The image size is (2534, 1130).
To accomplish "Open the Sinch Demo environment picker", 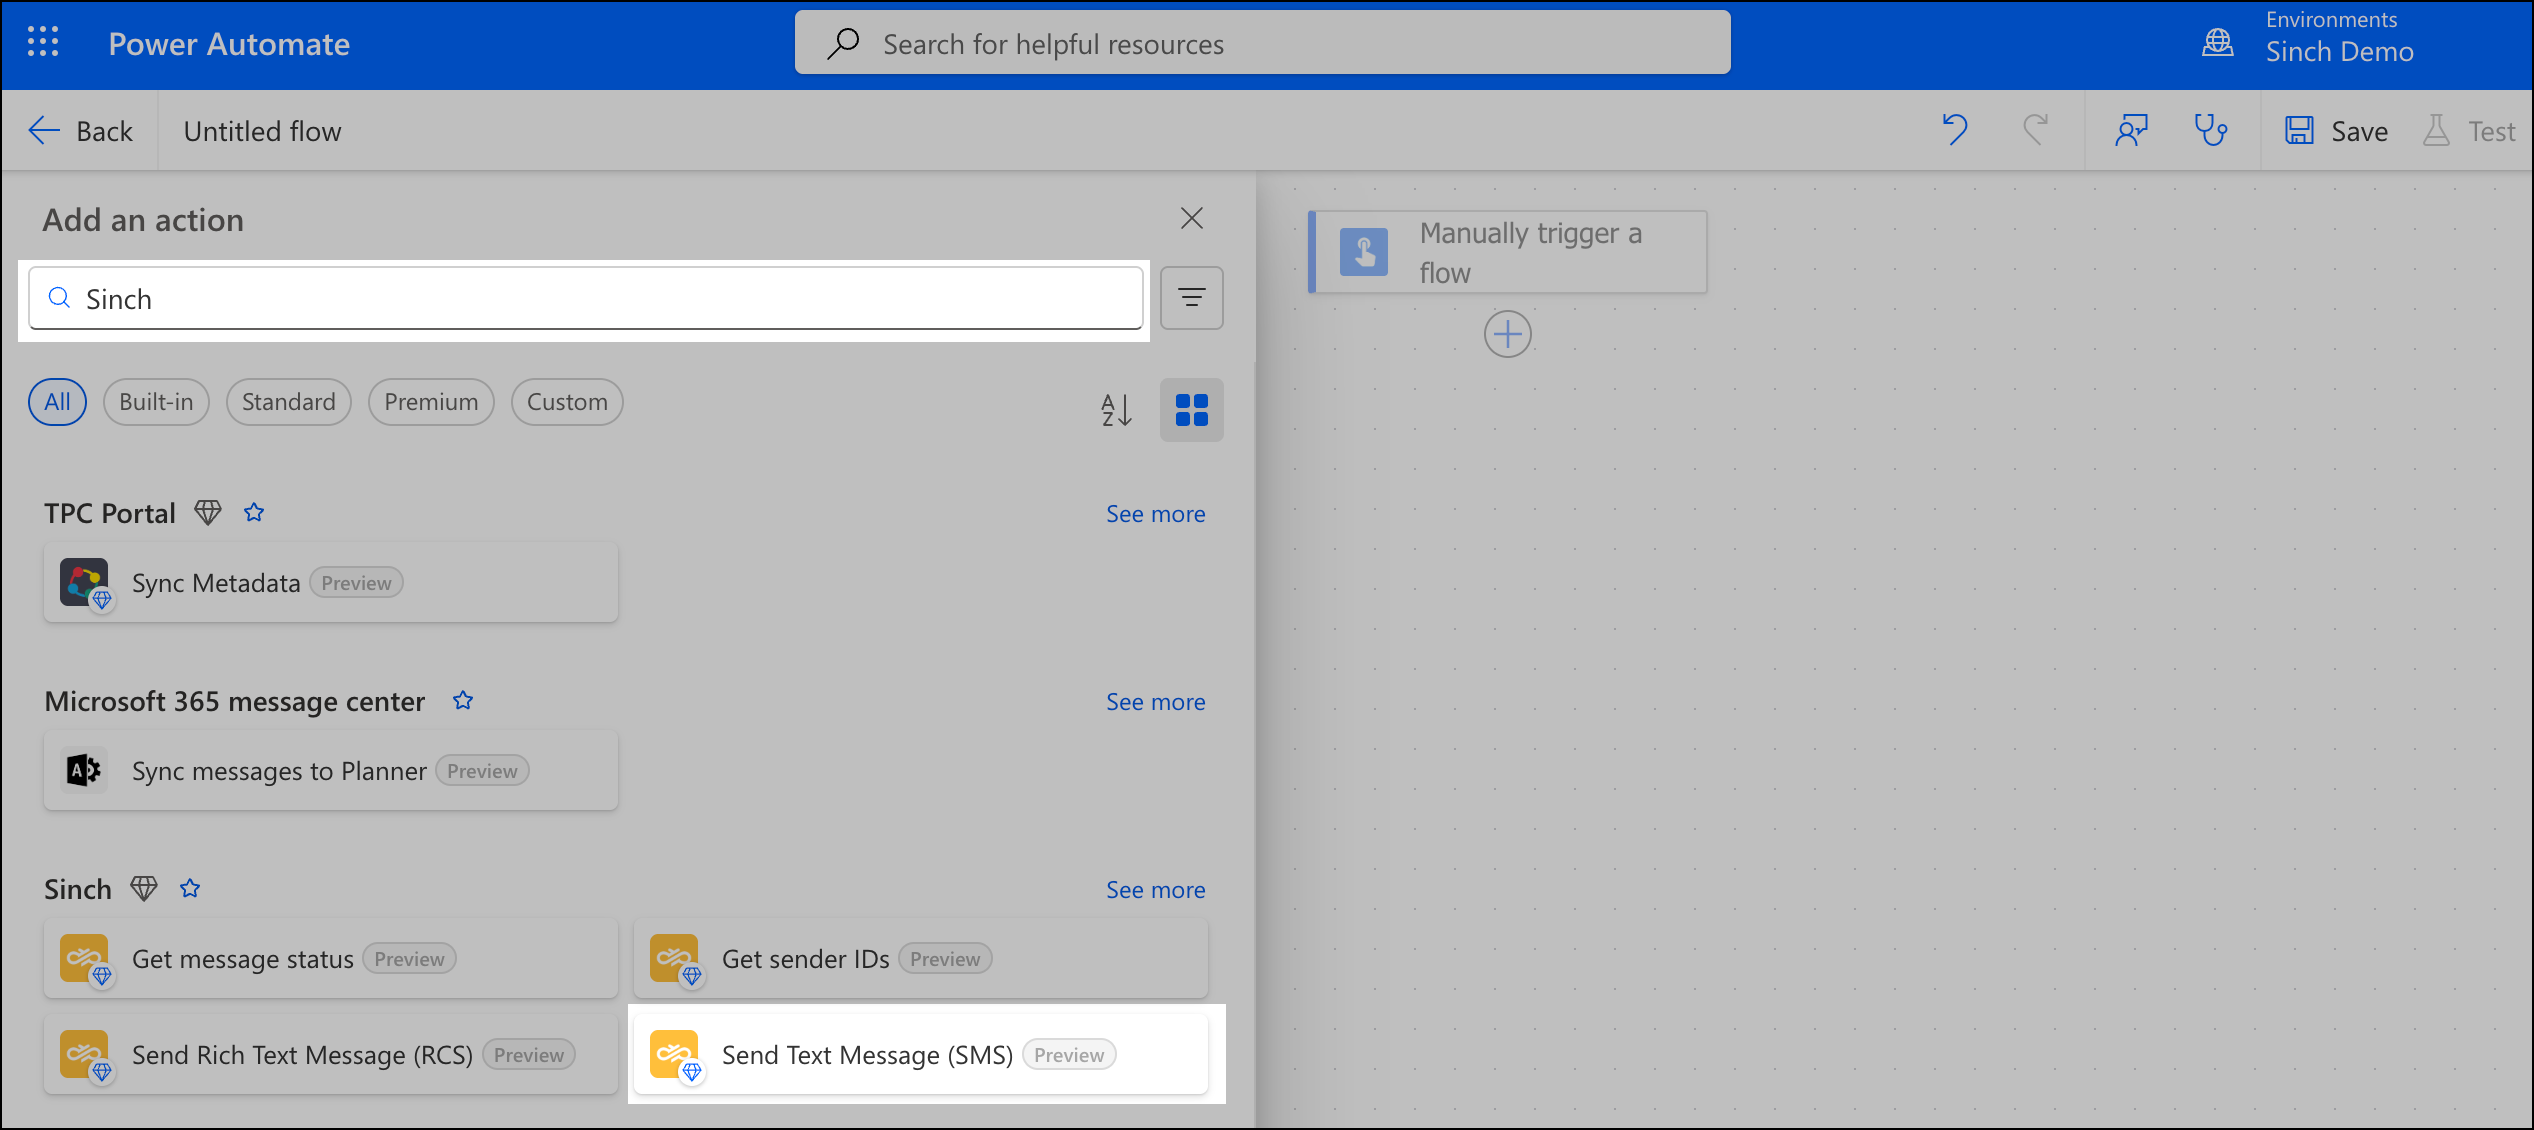I will click(x=2339, y=51).
